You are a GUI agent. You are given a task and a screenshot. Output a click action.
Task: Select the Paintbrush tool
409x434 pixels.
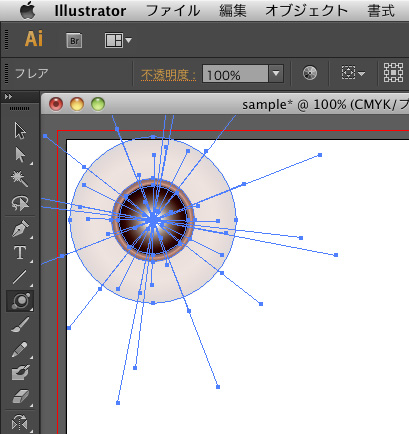[x=20, y=325]
